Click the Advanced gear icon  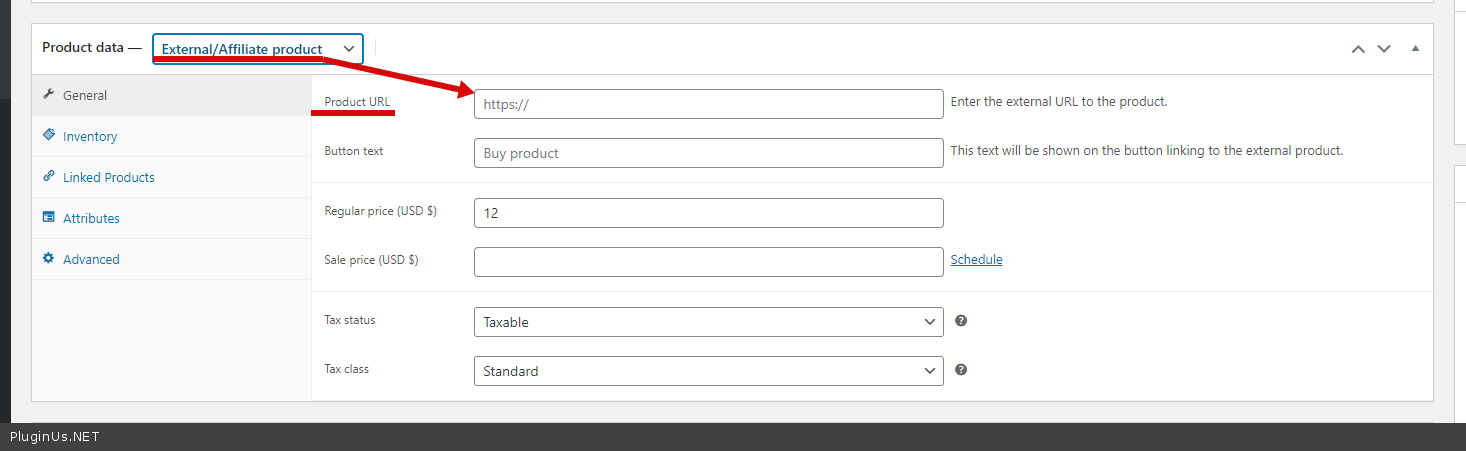coord(48,259)
